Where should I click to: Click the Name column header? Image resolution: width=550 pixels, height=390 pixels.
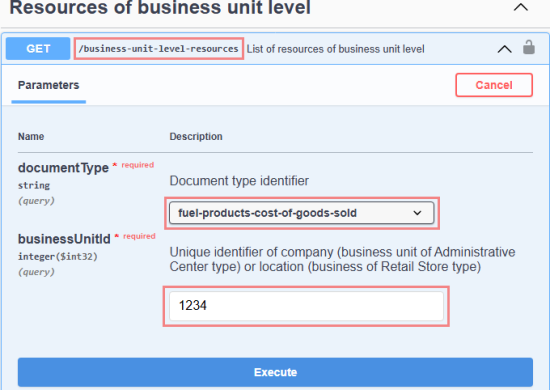click(31, 136)
